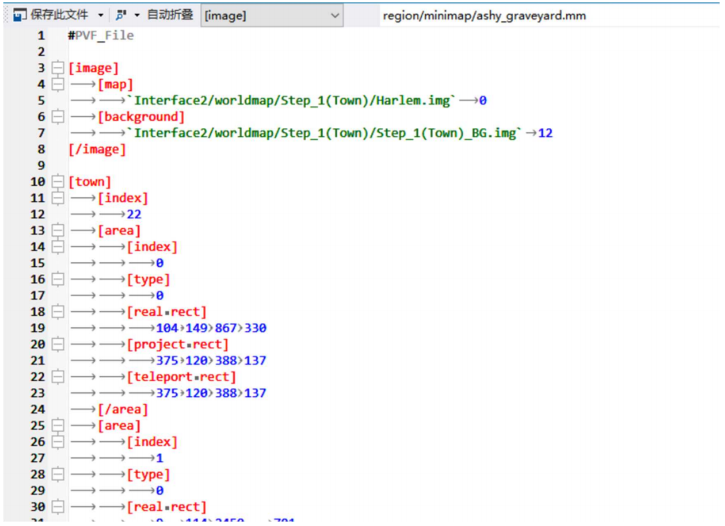Collapse the [town] block on line 10
The image size is (725, 526).
point(57,182)
